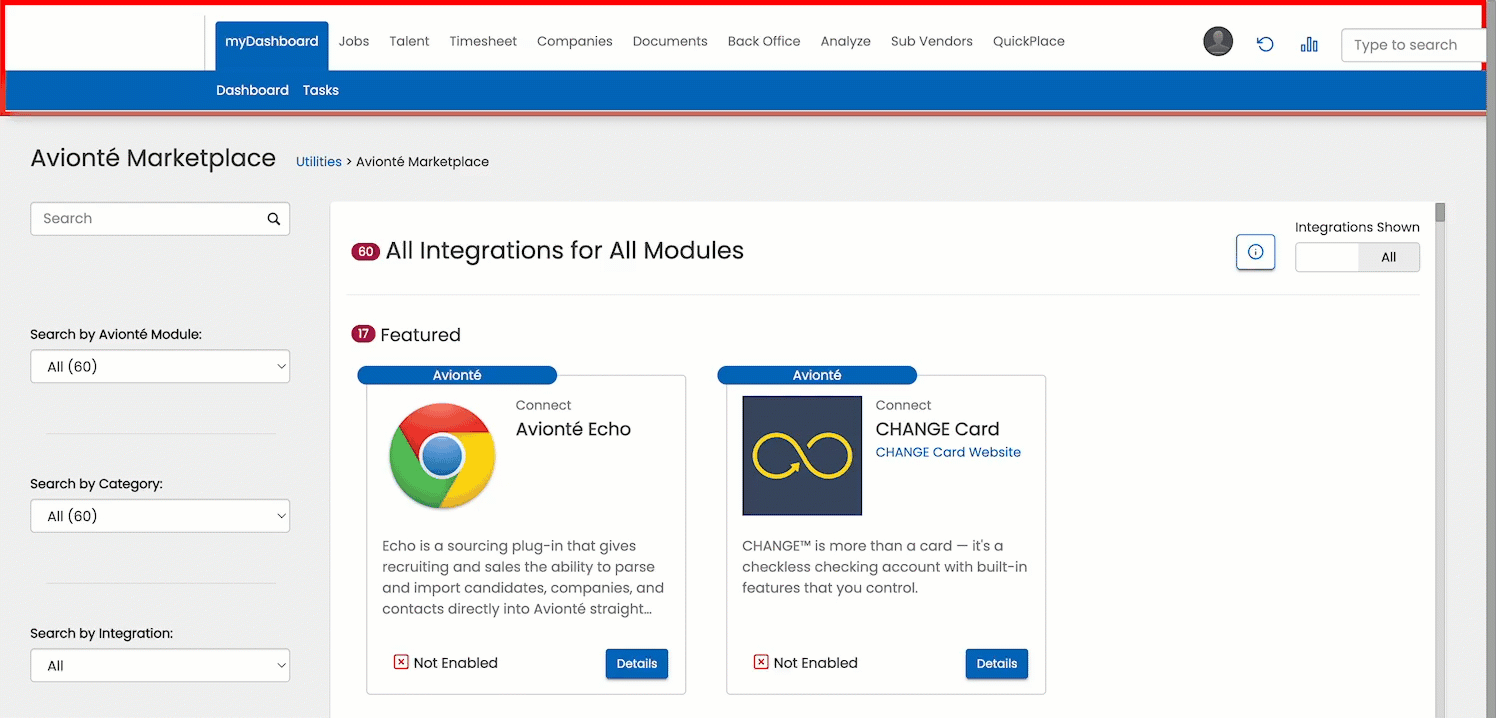Click the CHANGE Card infinity logo
The image size is (1496, 718).
click(x=802, y=456)
